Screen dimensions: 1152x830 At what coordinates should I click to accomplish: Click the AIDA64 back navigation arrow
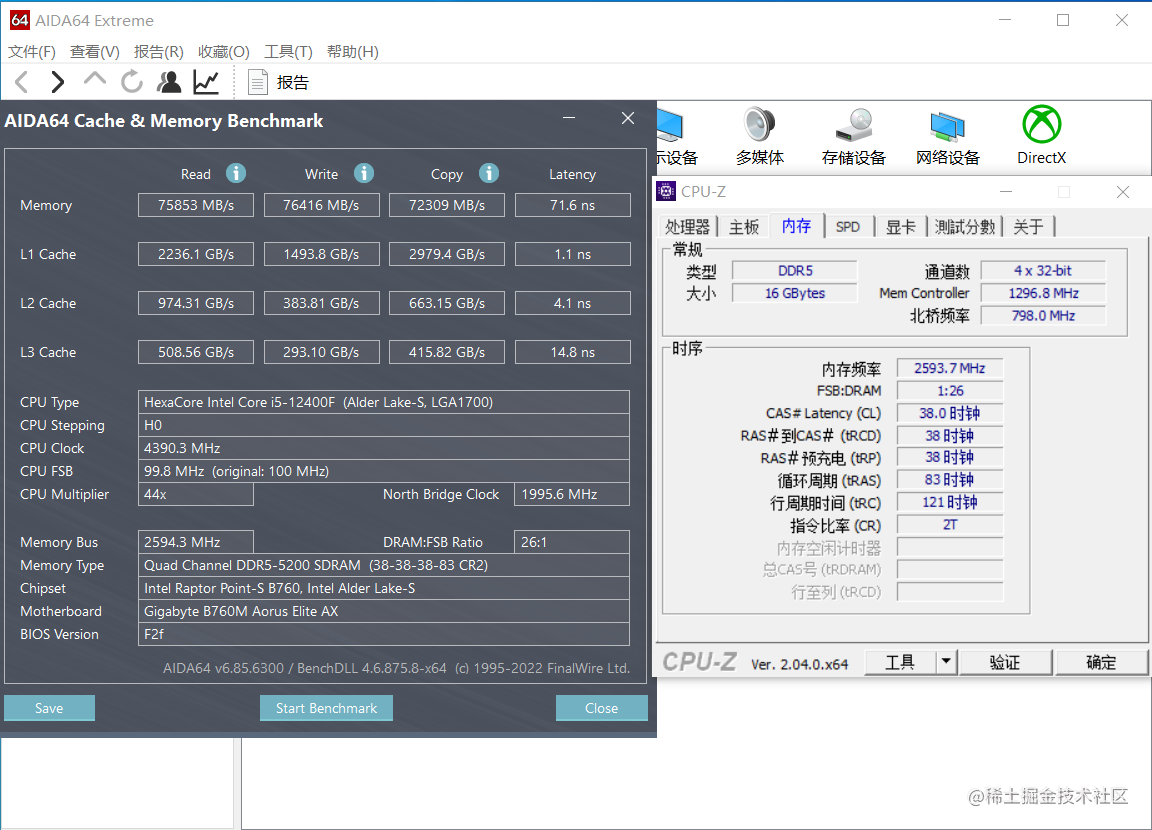coord(22,82)
